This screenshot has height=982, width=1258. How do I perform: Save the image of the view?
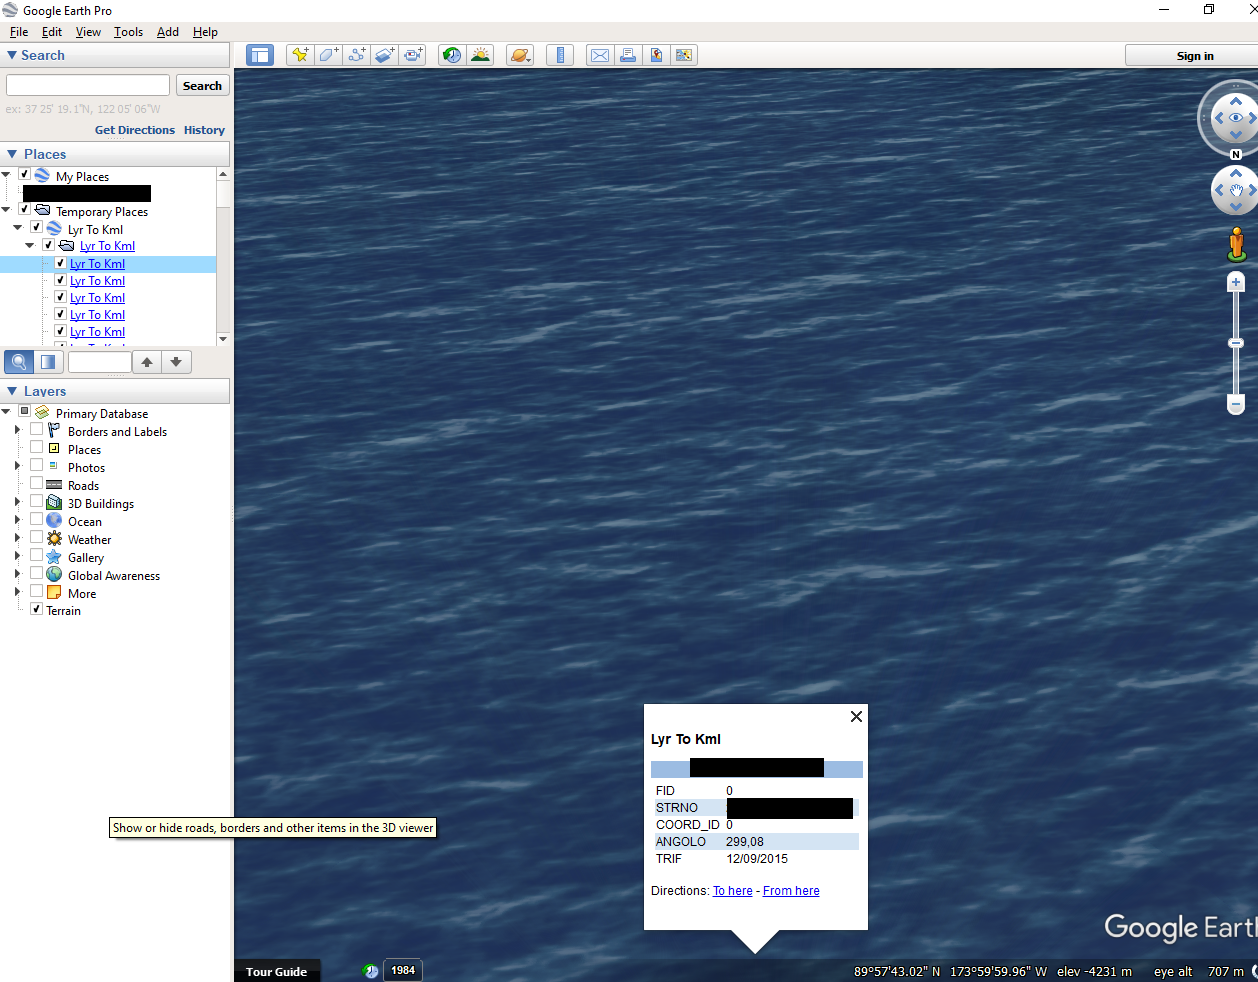(x=656, y=55)
